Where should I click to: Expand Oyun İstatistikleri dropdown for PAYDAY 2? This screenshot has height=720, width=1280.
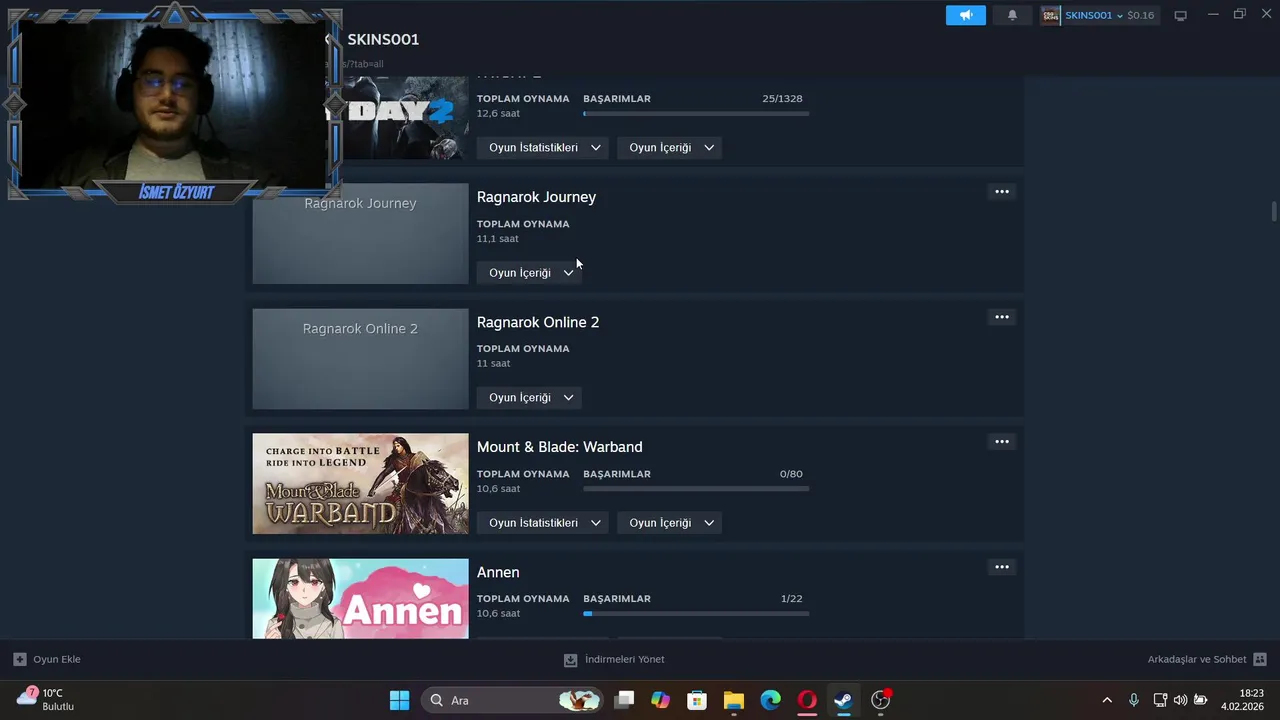click(543, 147)
